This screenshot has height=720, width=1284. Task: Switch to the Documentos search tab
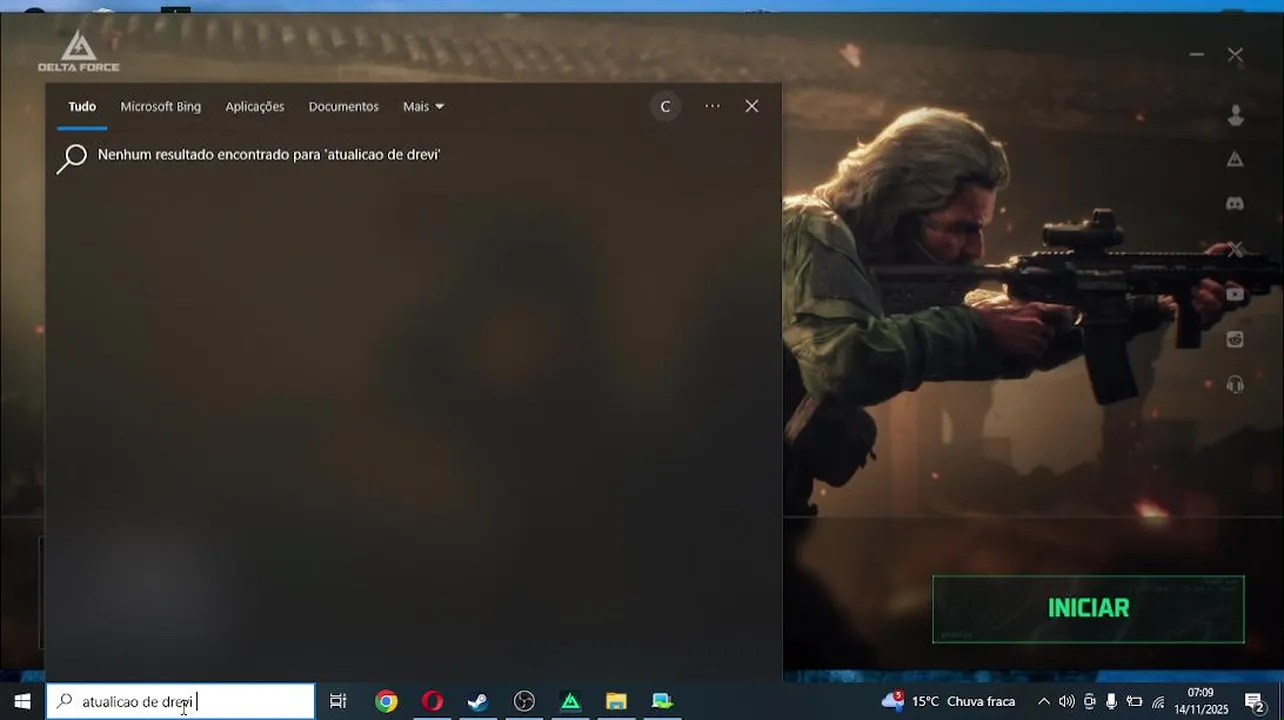pyautogui.click(x=343, y=106)
